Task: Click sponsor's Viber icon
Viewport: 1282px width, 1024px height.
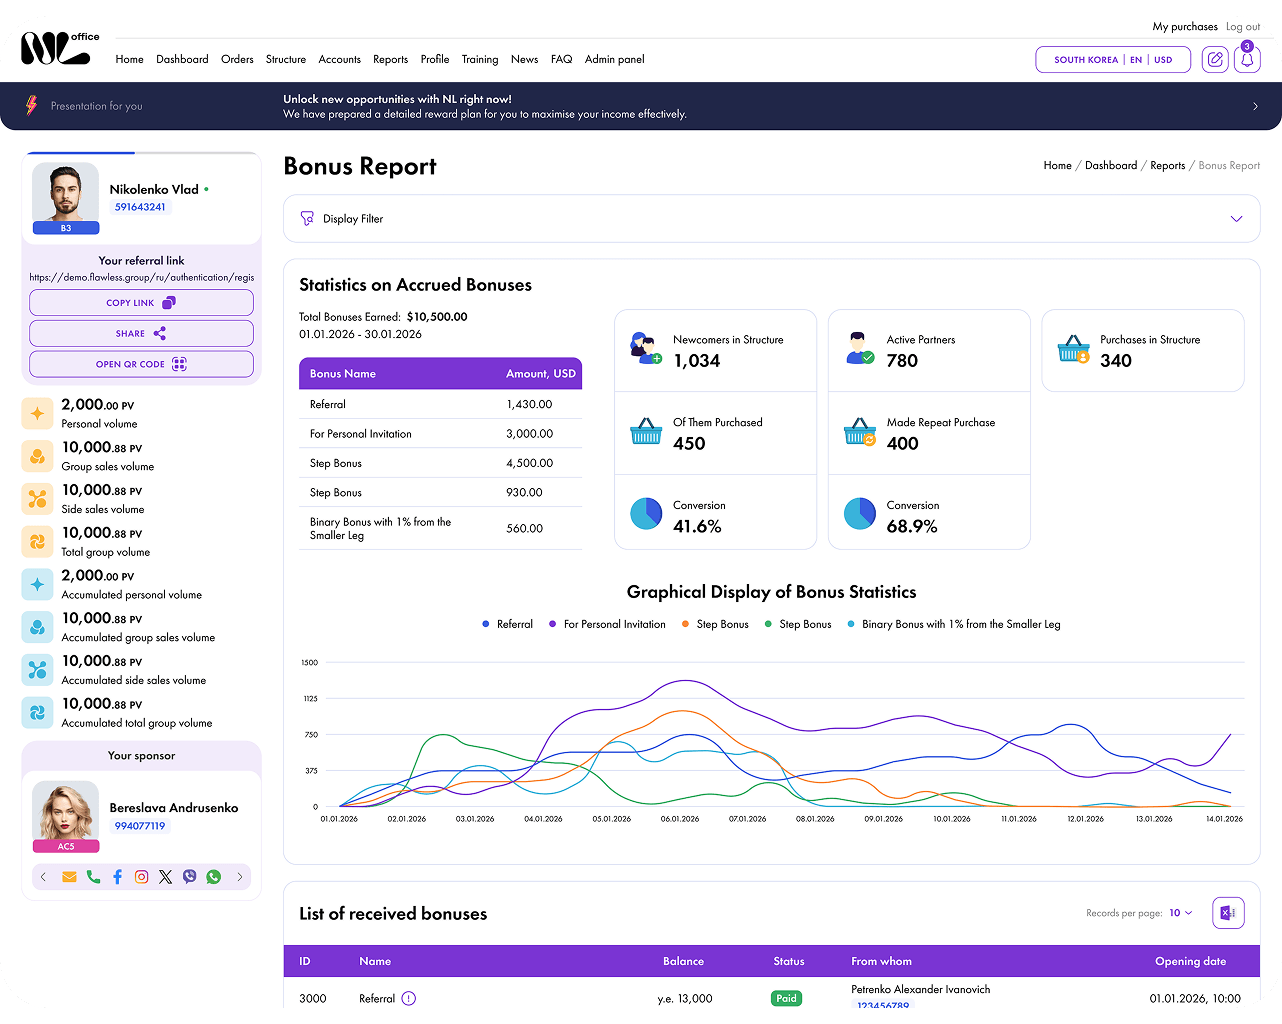Action: (x=189, y=877)
